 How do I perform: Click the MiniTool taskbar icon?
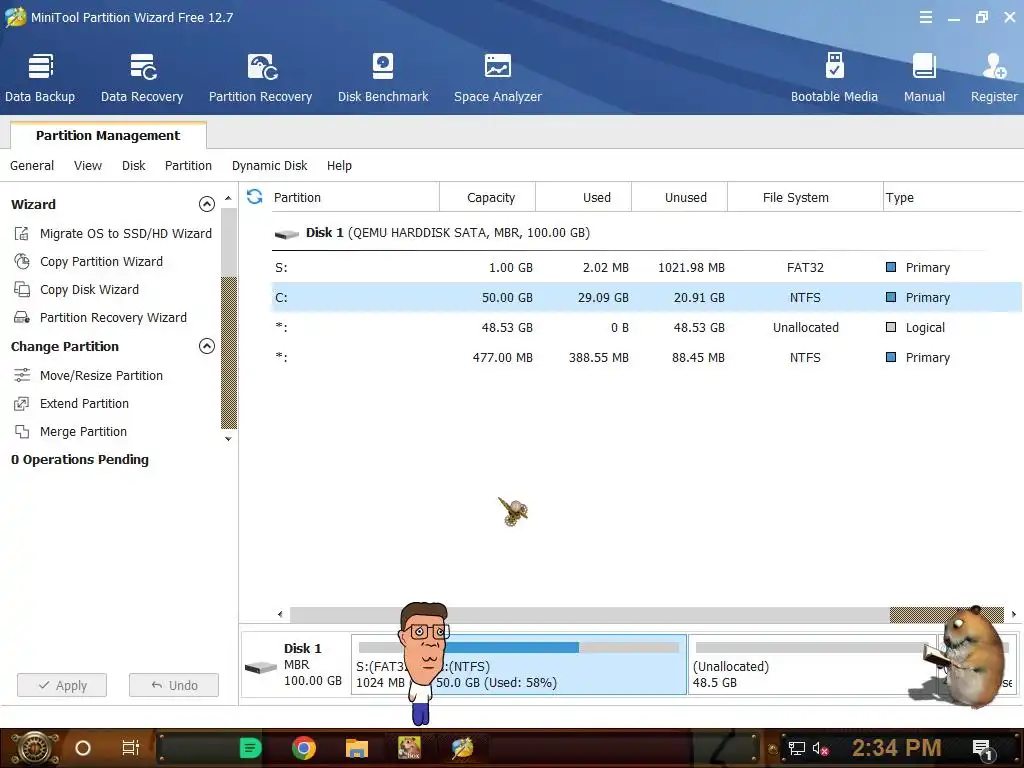(x=462, y=748)
